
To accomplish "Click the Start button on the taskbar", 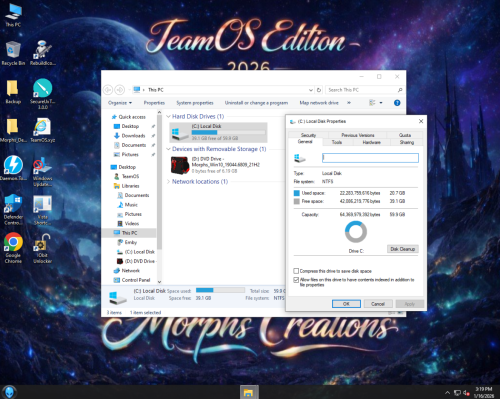I will pyautogui.click(x=9, y=392).
